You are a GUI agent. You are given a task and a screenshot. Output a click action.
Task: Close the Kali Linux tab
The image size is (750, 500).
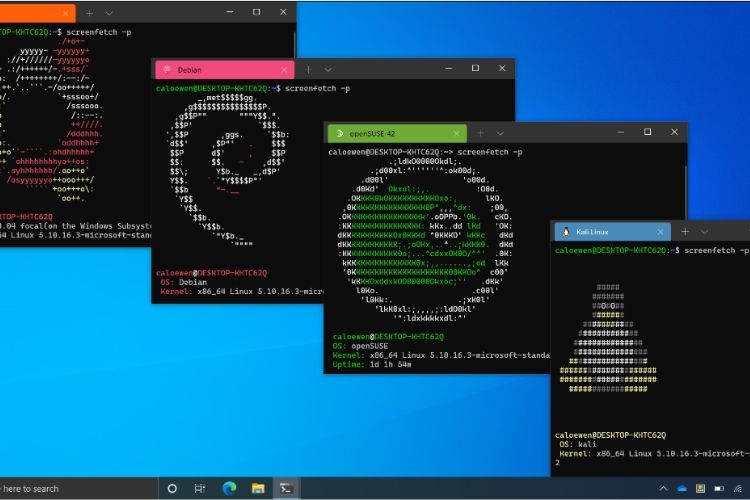pyautogui.click(x=660, y=232)
